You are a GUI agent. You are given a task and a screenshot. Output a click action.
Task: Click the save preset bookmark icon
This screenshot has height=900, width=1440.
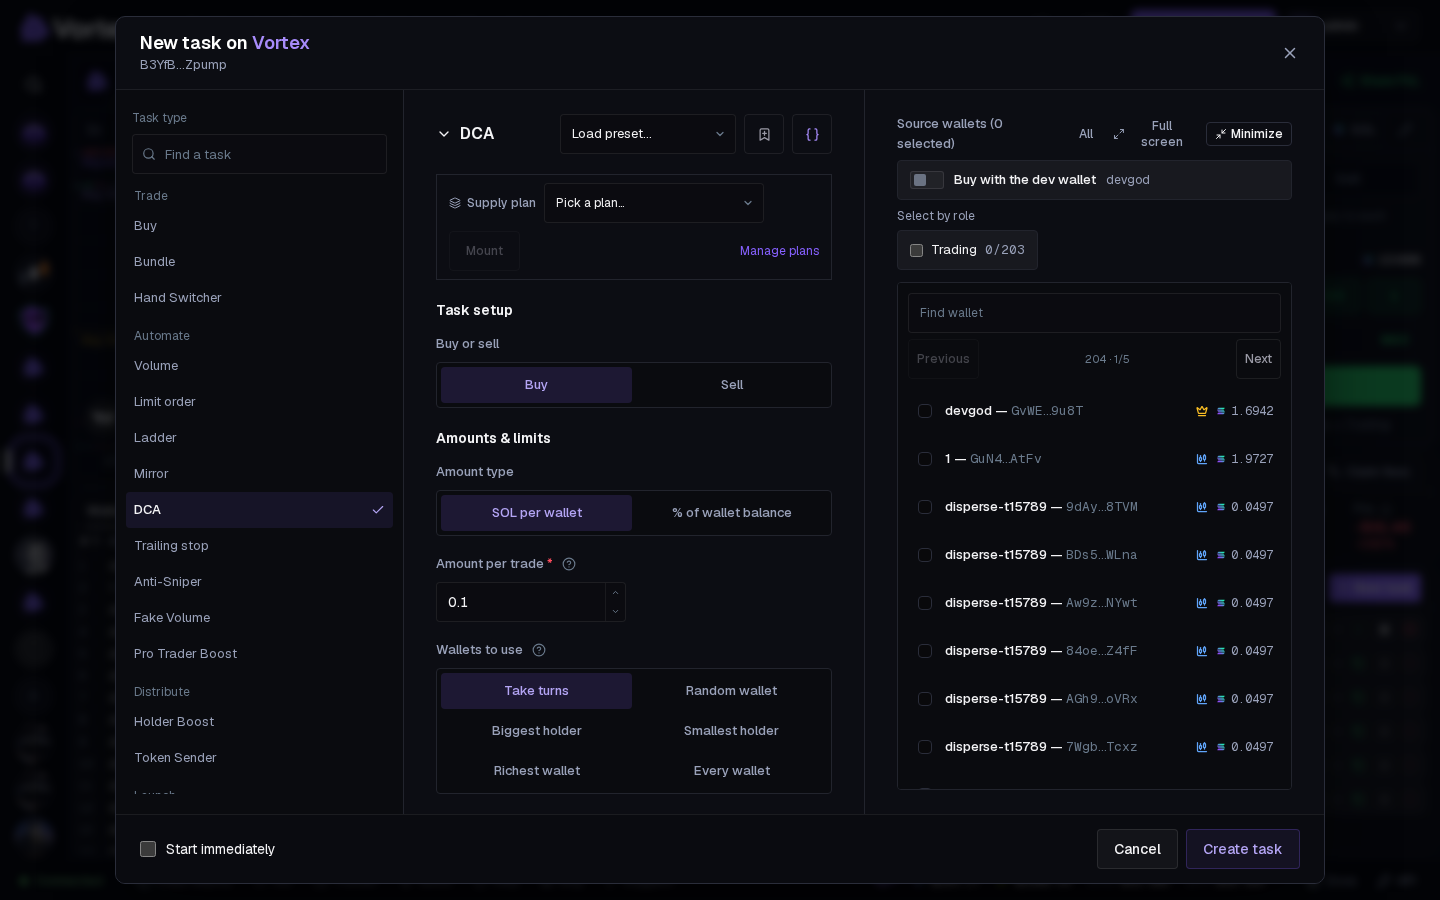[x=764, y=134]
